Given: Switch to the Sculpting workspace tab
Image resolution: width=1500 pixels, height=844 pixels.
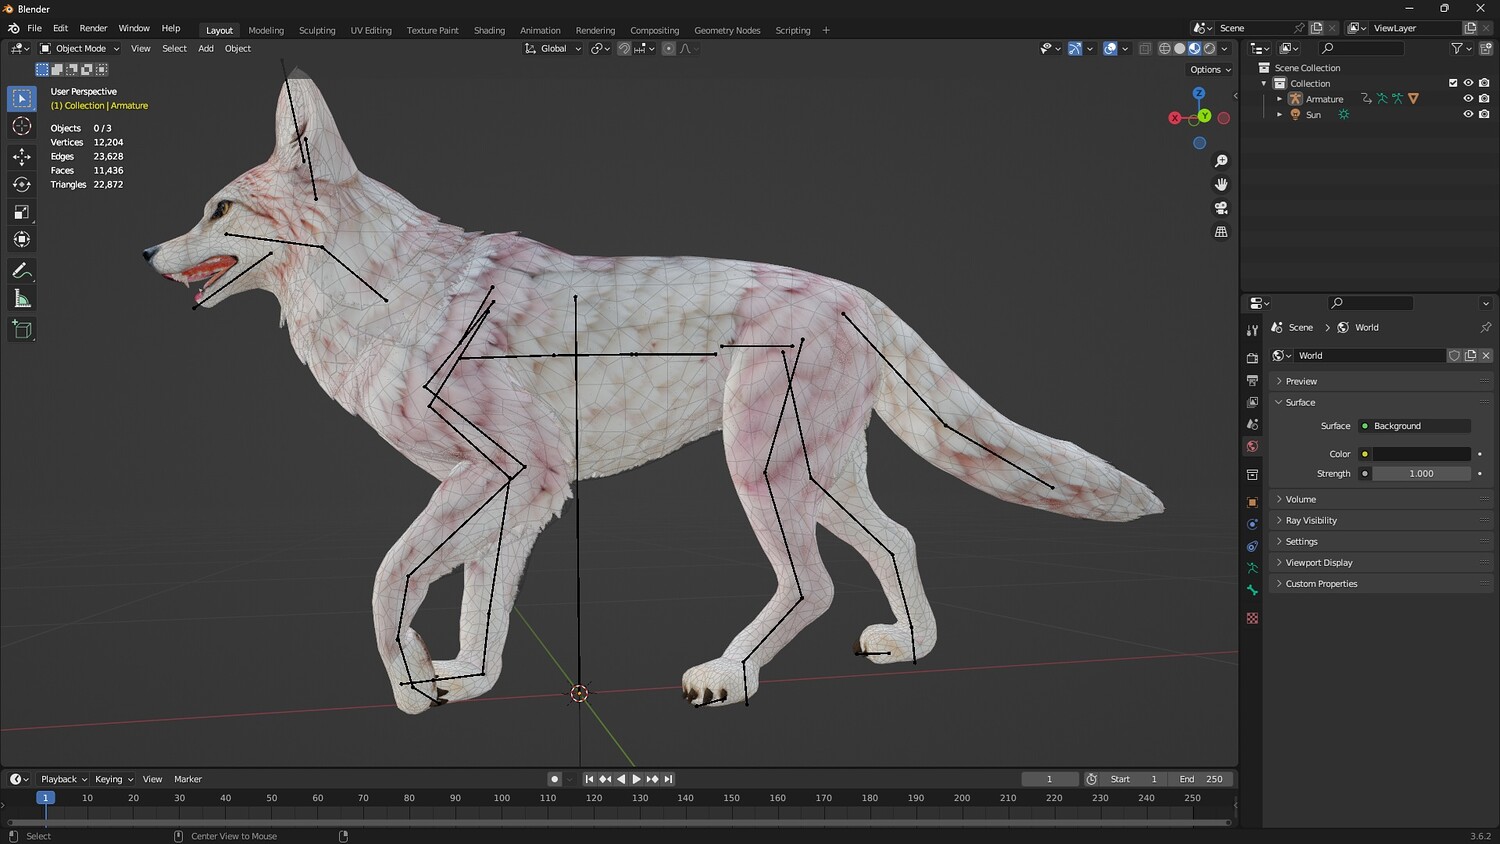Looking at the screenshot, I should pyautogui.click(x=317, y=30).
